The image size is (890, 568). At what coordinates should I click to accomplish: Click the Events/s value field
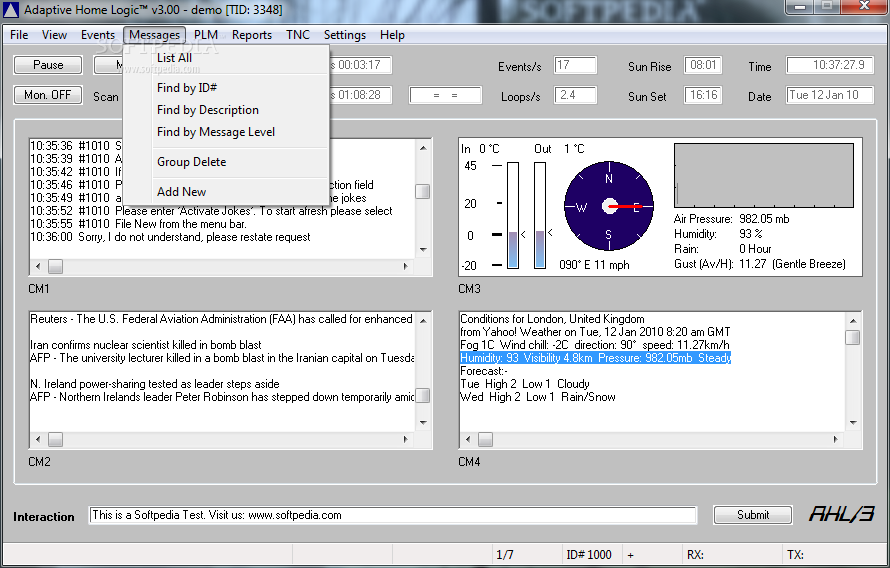575,65
